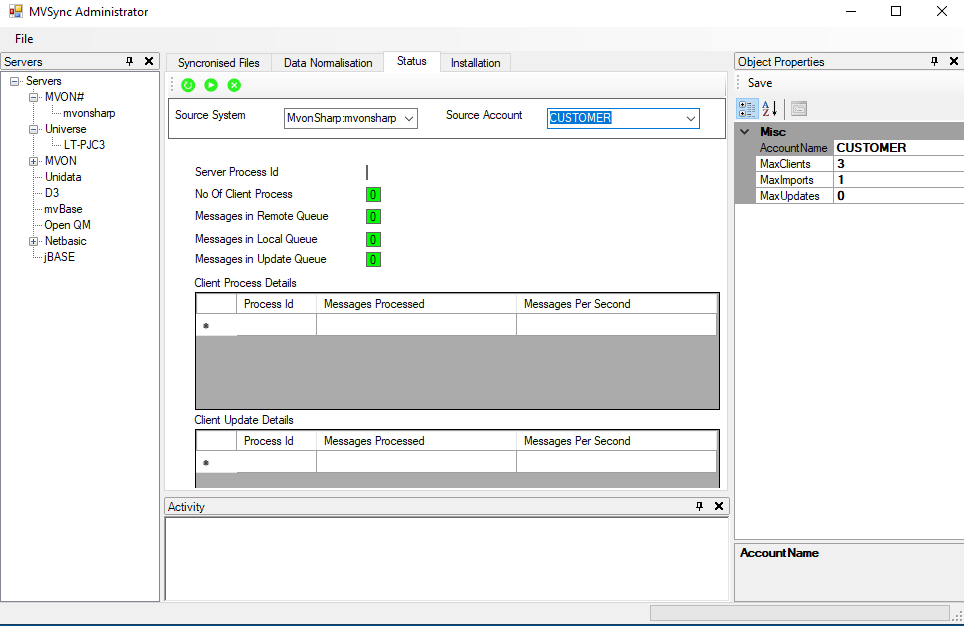Select Open QM in server tree
Screen dimensions: 964x626
(x=67, y=225)
